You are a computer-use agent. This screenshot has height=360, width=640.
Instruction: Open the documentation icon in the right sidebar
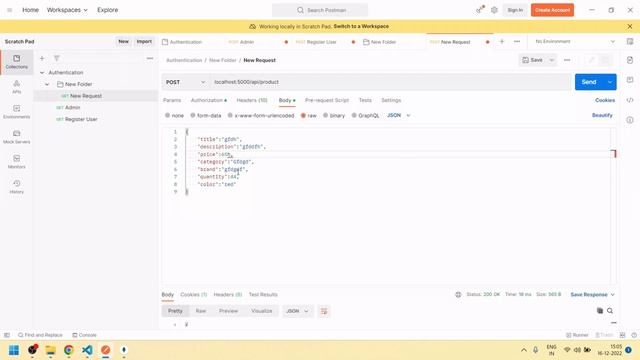630,60
